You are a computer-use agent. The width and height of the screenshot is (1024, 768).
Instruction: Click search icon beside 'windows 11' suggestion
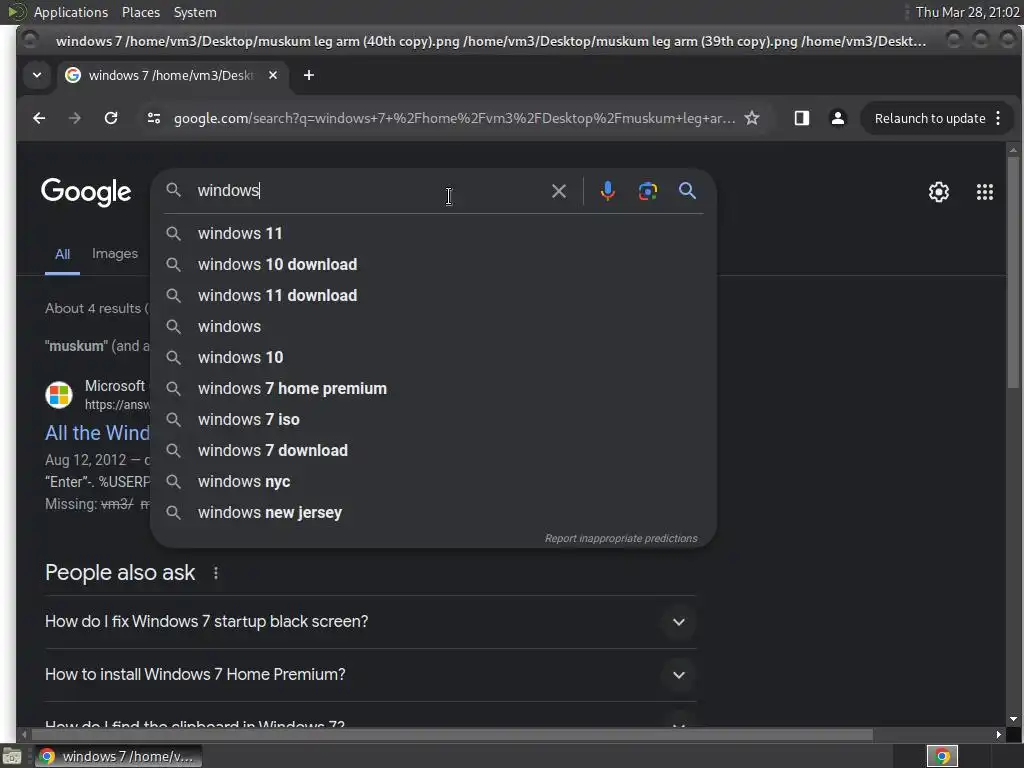pyautogui.click(x=173, y=233)
